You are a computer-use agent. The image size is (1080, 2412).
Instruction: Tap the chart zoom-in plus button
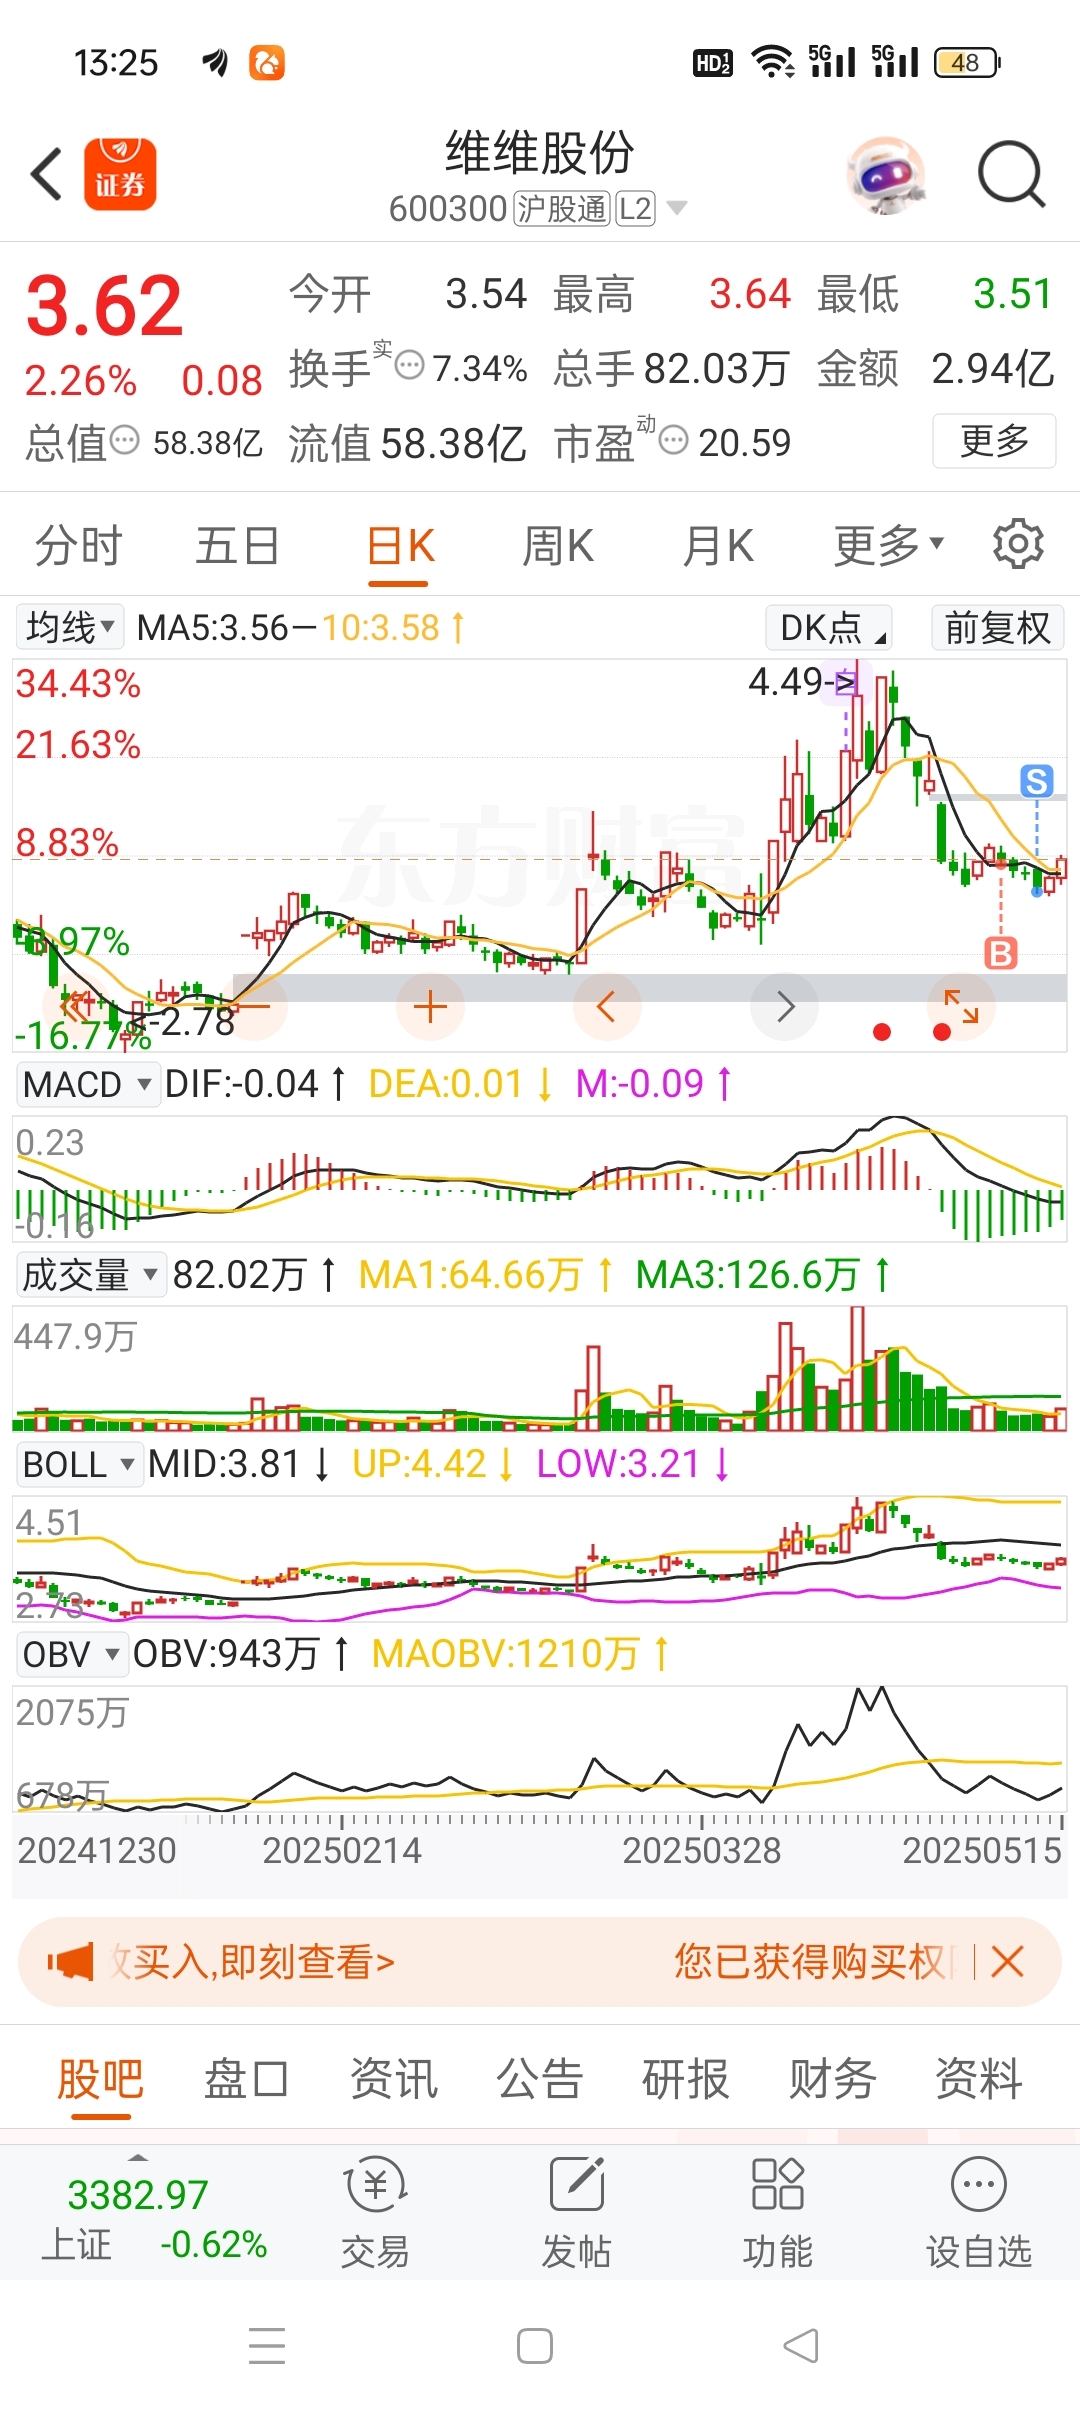430,1006
